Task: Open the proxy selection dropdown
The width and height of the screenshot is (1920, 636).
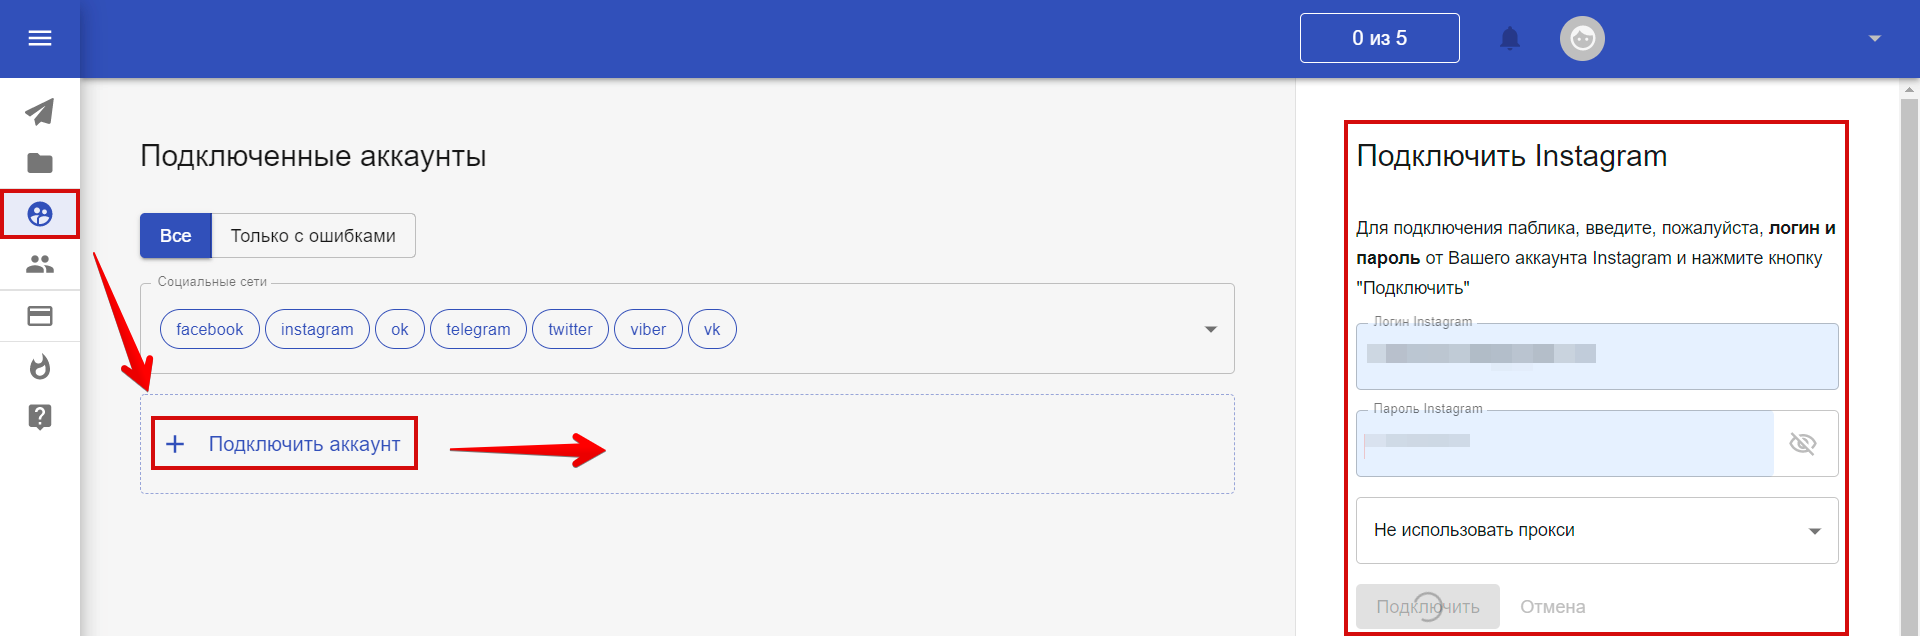Action: point(1597,530)
